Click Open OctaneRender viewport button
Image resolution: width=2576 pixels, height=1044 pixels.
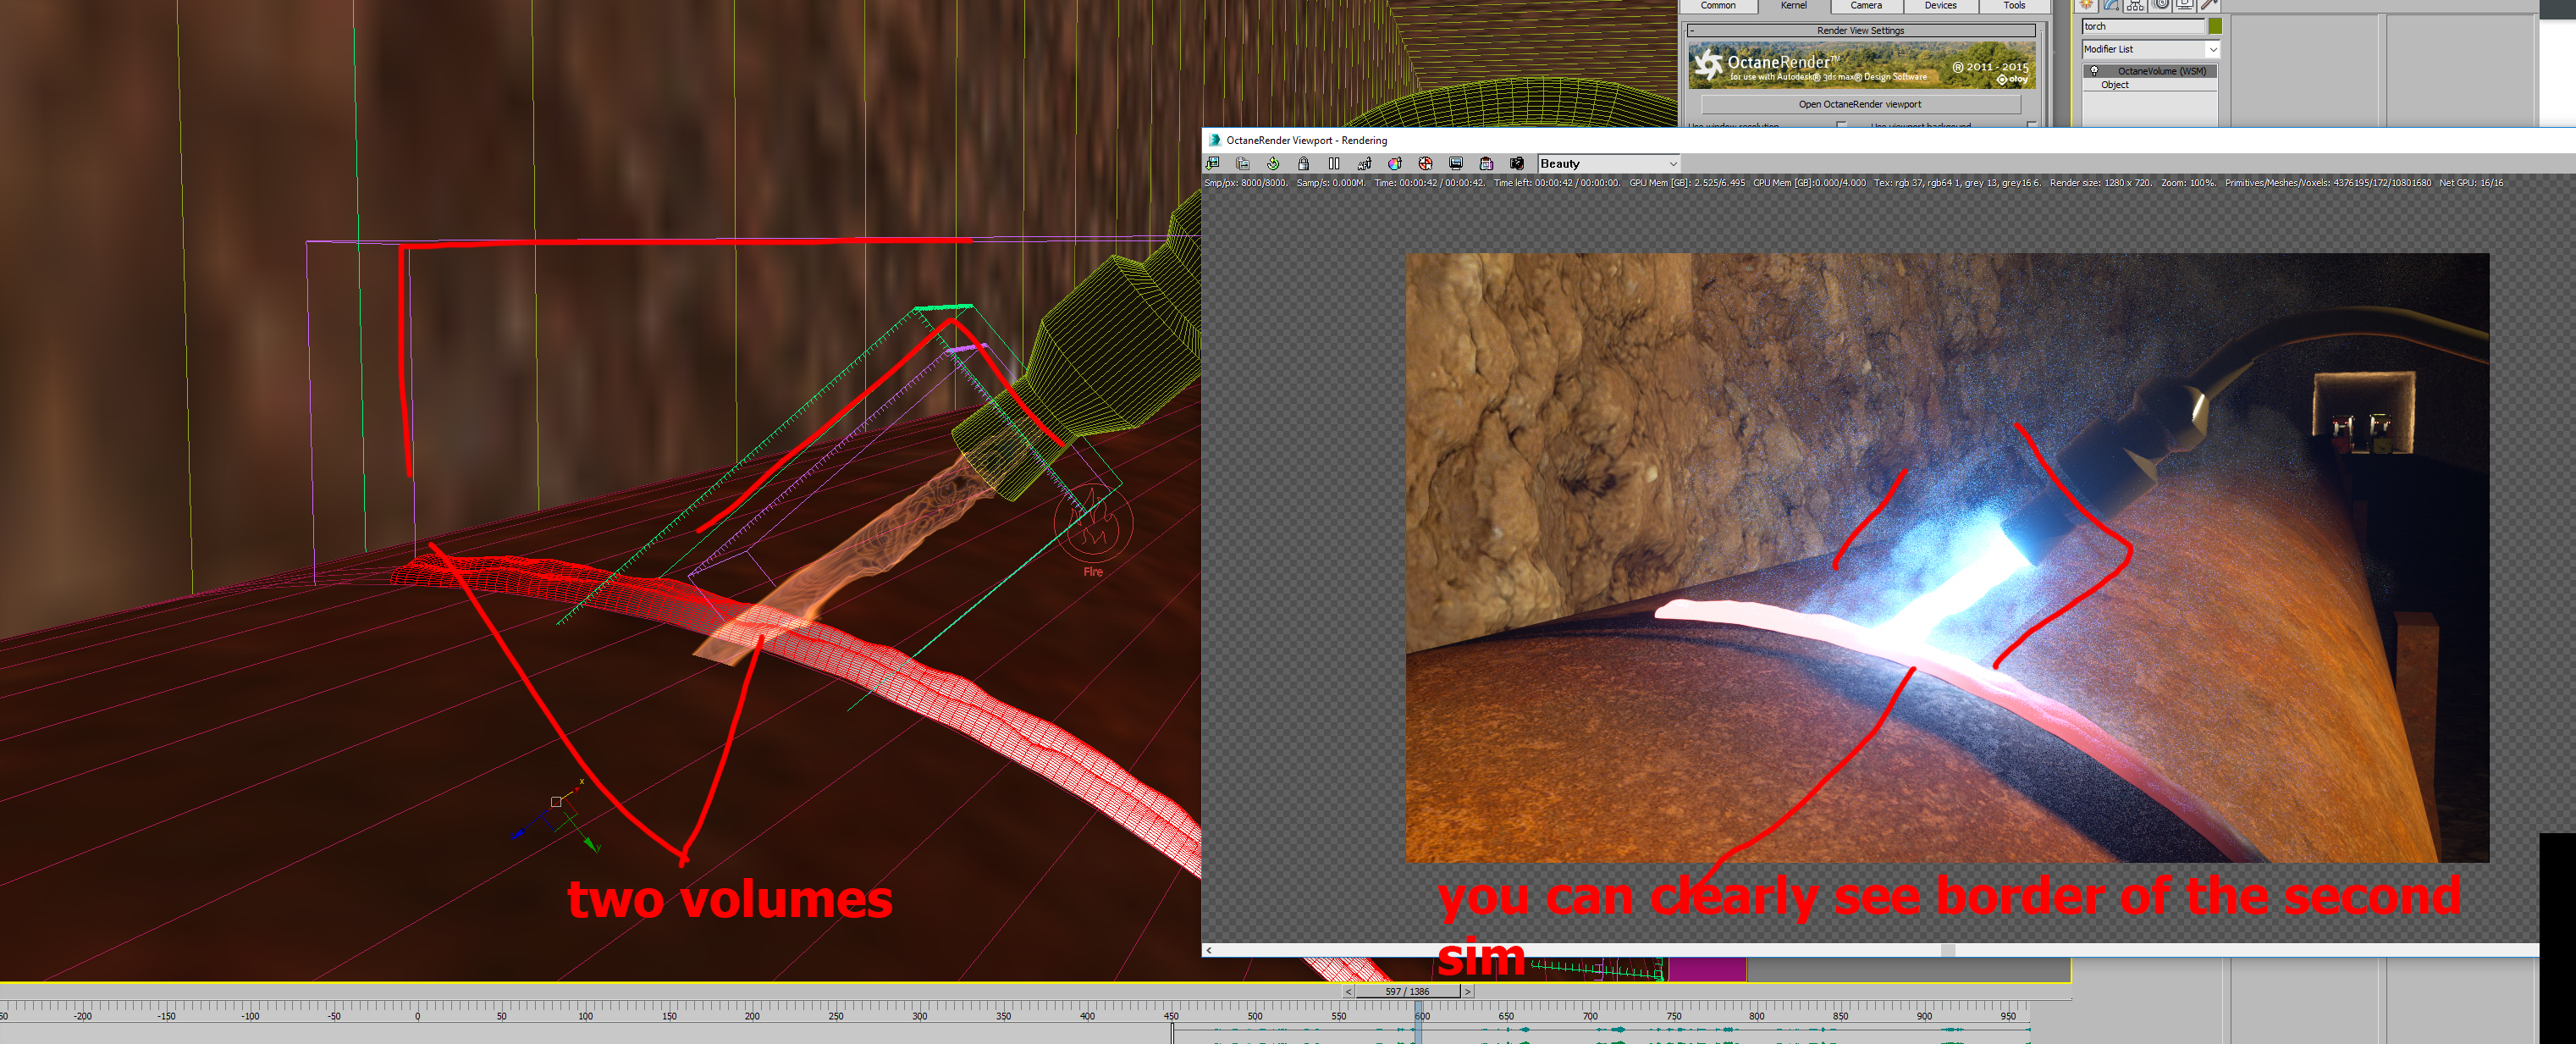pos(1859,104)
